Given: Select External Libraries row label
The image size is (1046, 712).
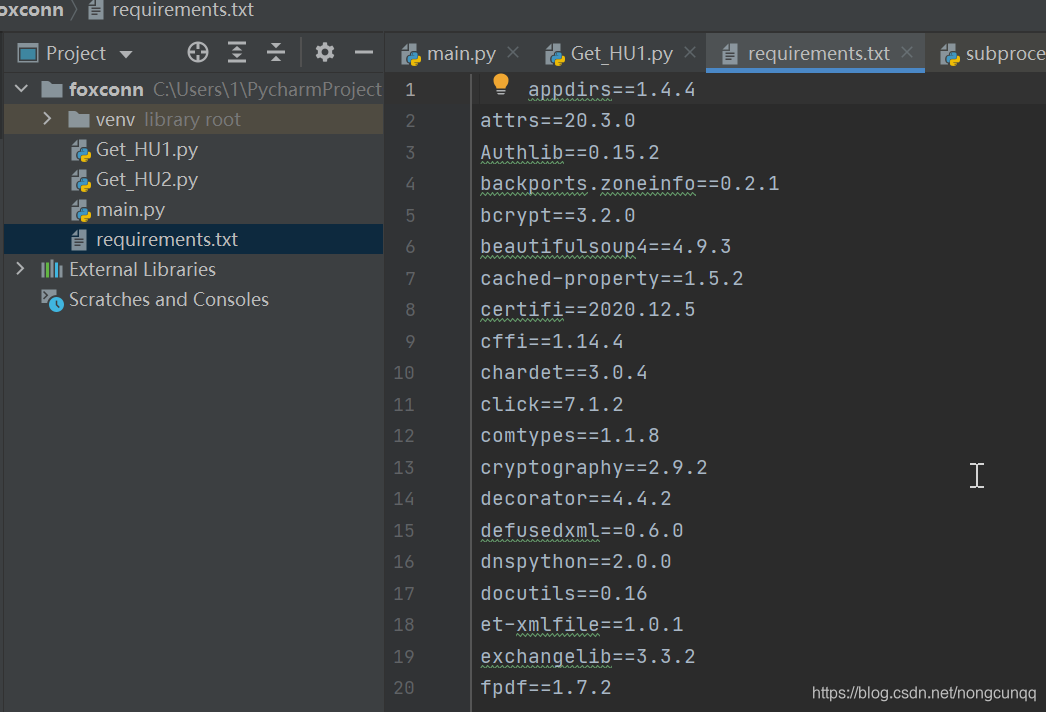Looking at the screenshot, I should click(142, 270).
